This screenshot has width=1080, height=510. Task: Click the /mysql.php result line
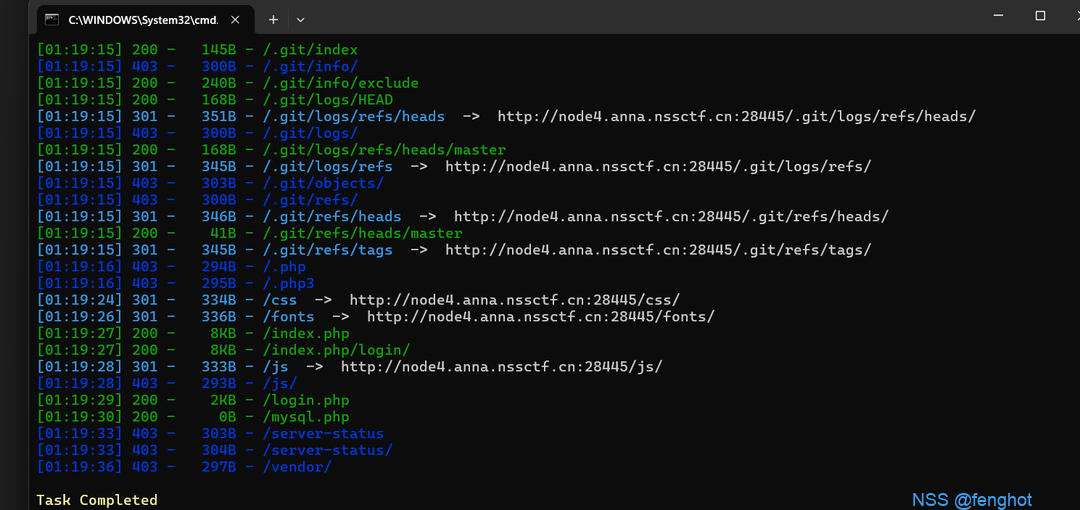click(193, 417)
